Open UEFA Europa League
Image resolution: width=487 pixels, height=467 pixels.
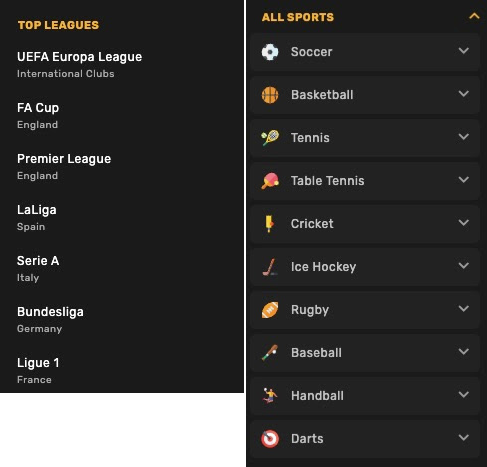click(79, 64)
